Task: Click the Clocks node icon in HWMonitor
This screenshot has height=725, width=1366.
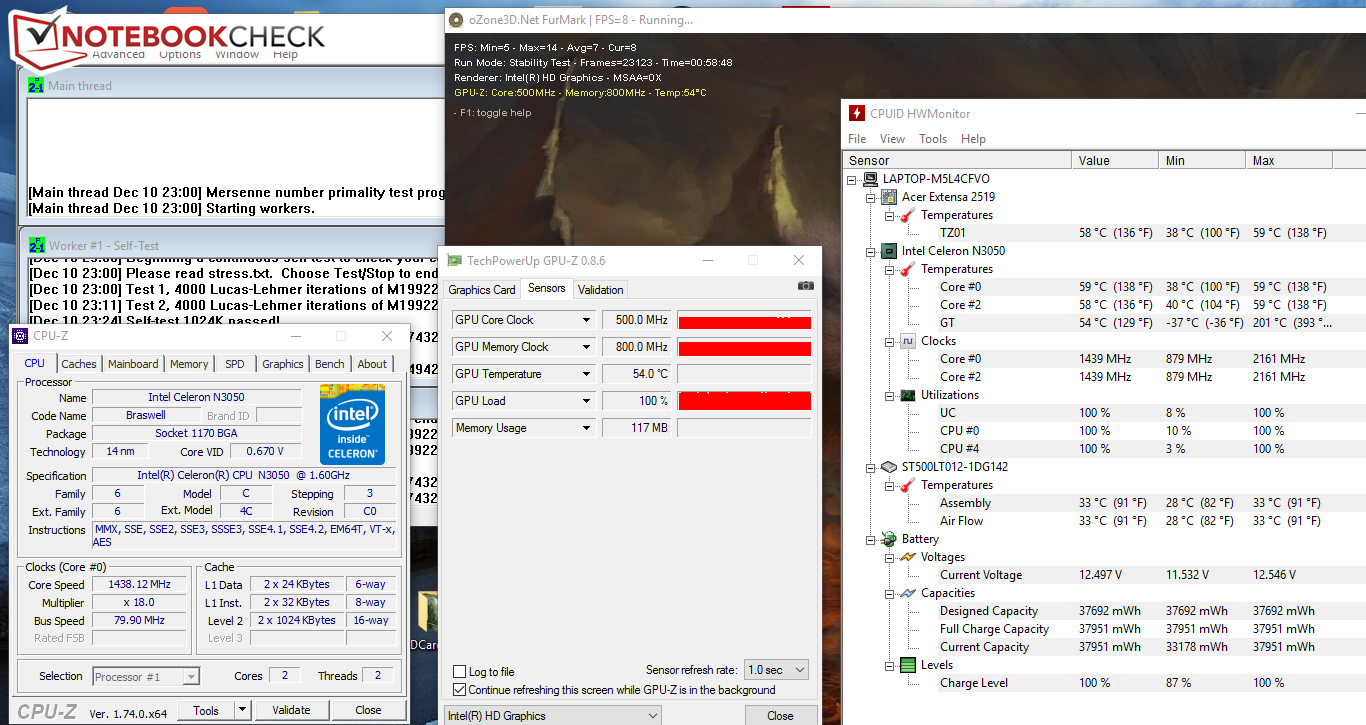Action: [907, 341]
